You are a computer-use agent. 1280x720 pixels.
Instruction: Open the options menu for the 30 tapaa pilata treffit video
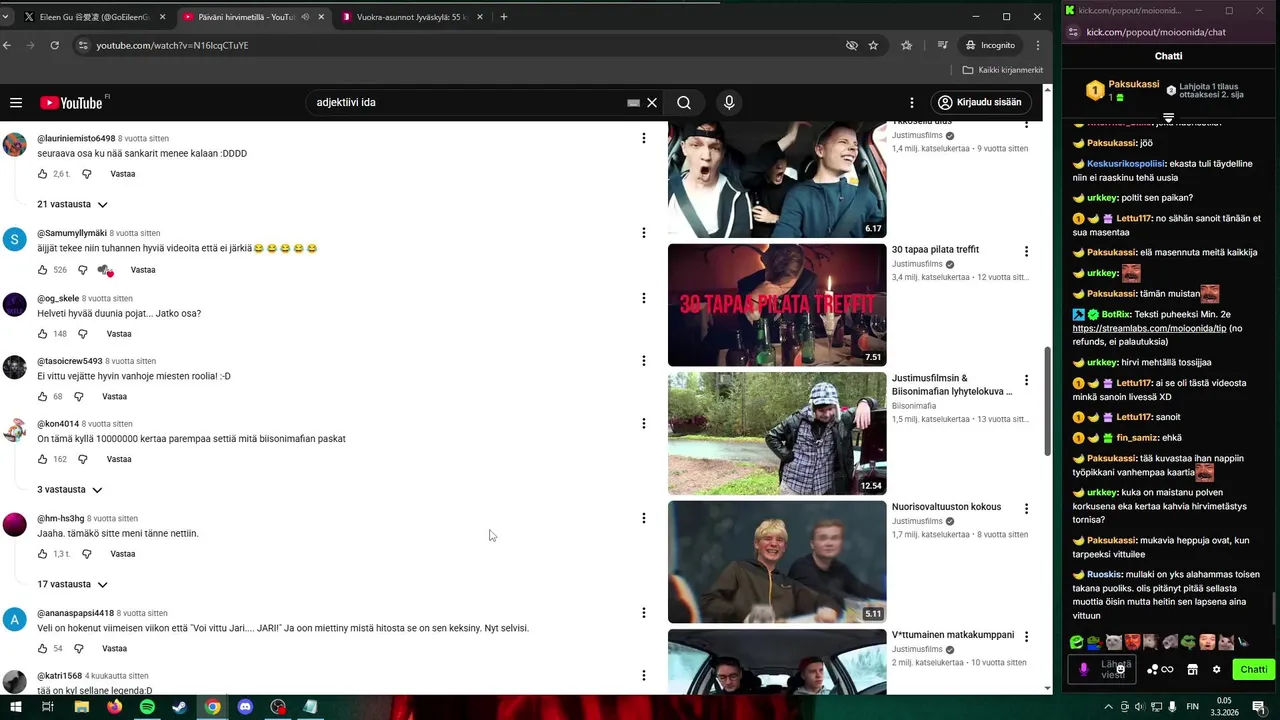click(1026, 251)
